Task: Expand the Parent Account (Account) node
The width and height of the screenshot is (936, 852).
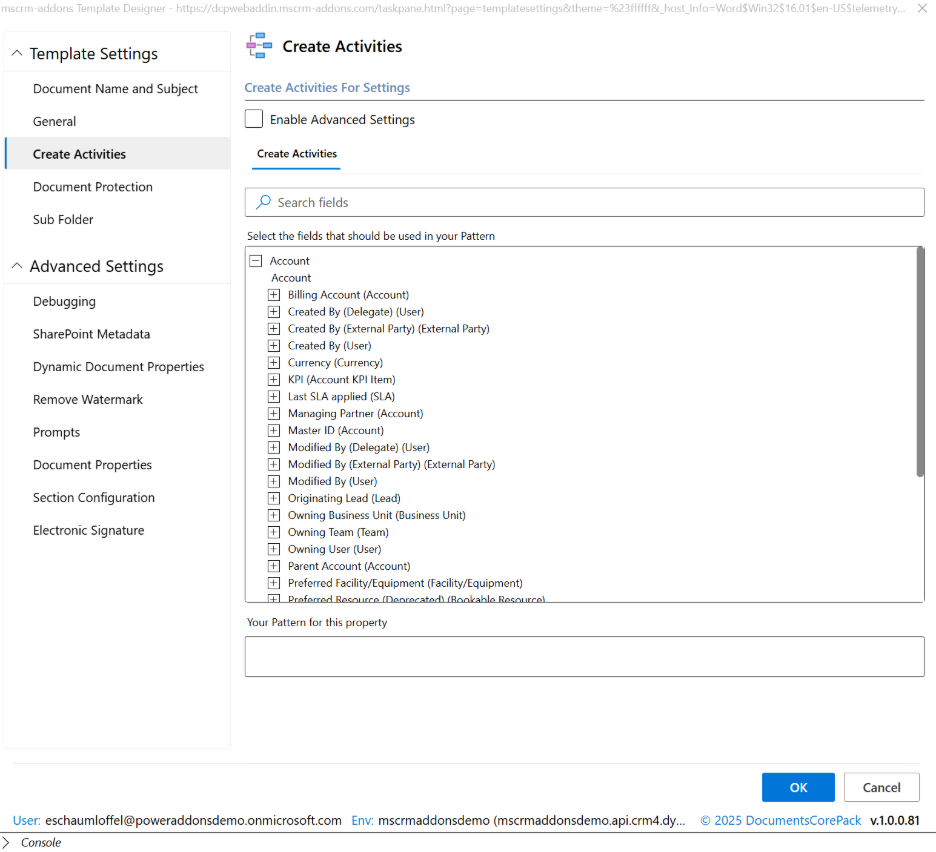Action: (274, 566)
